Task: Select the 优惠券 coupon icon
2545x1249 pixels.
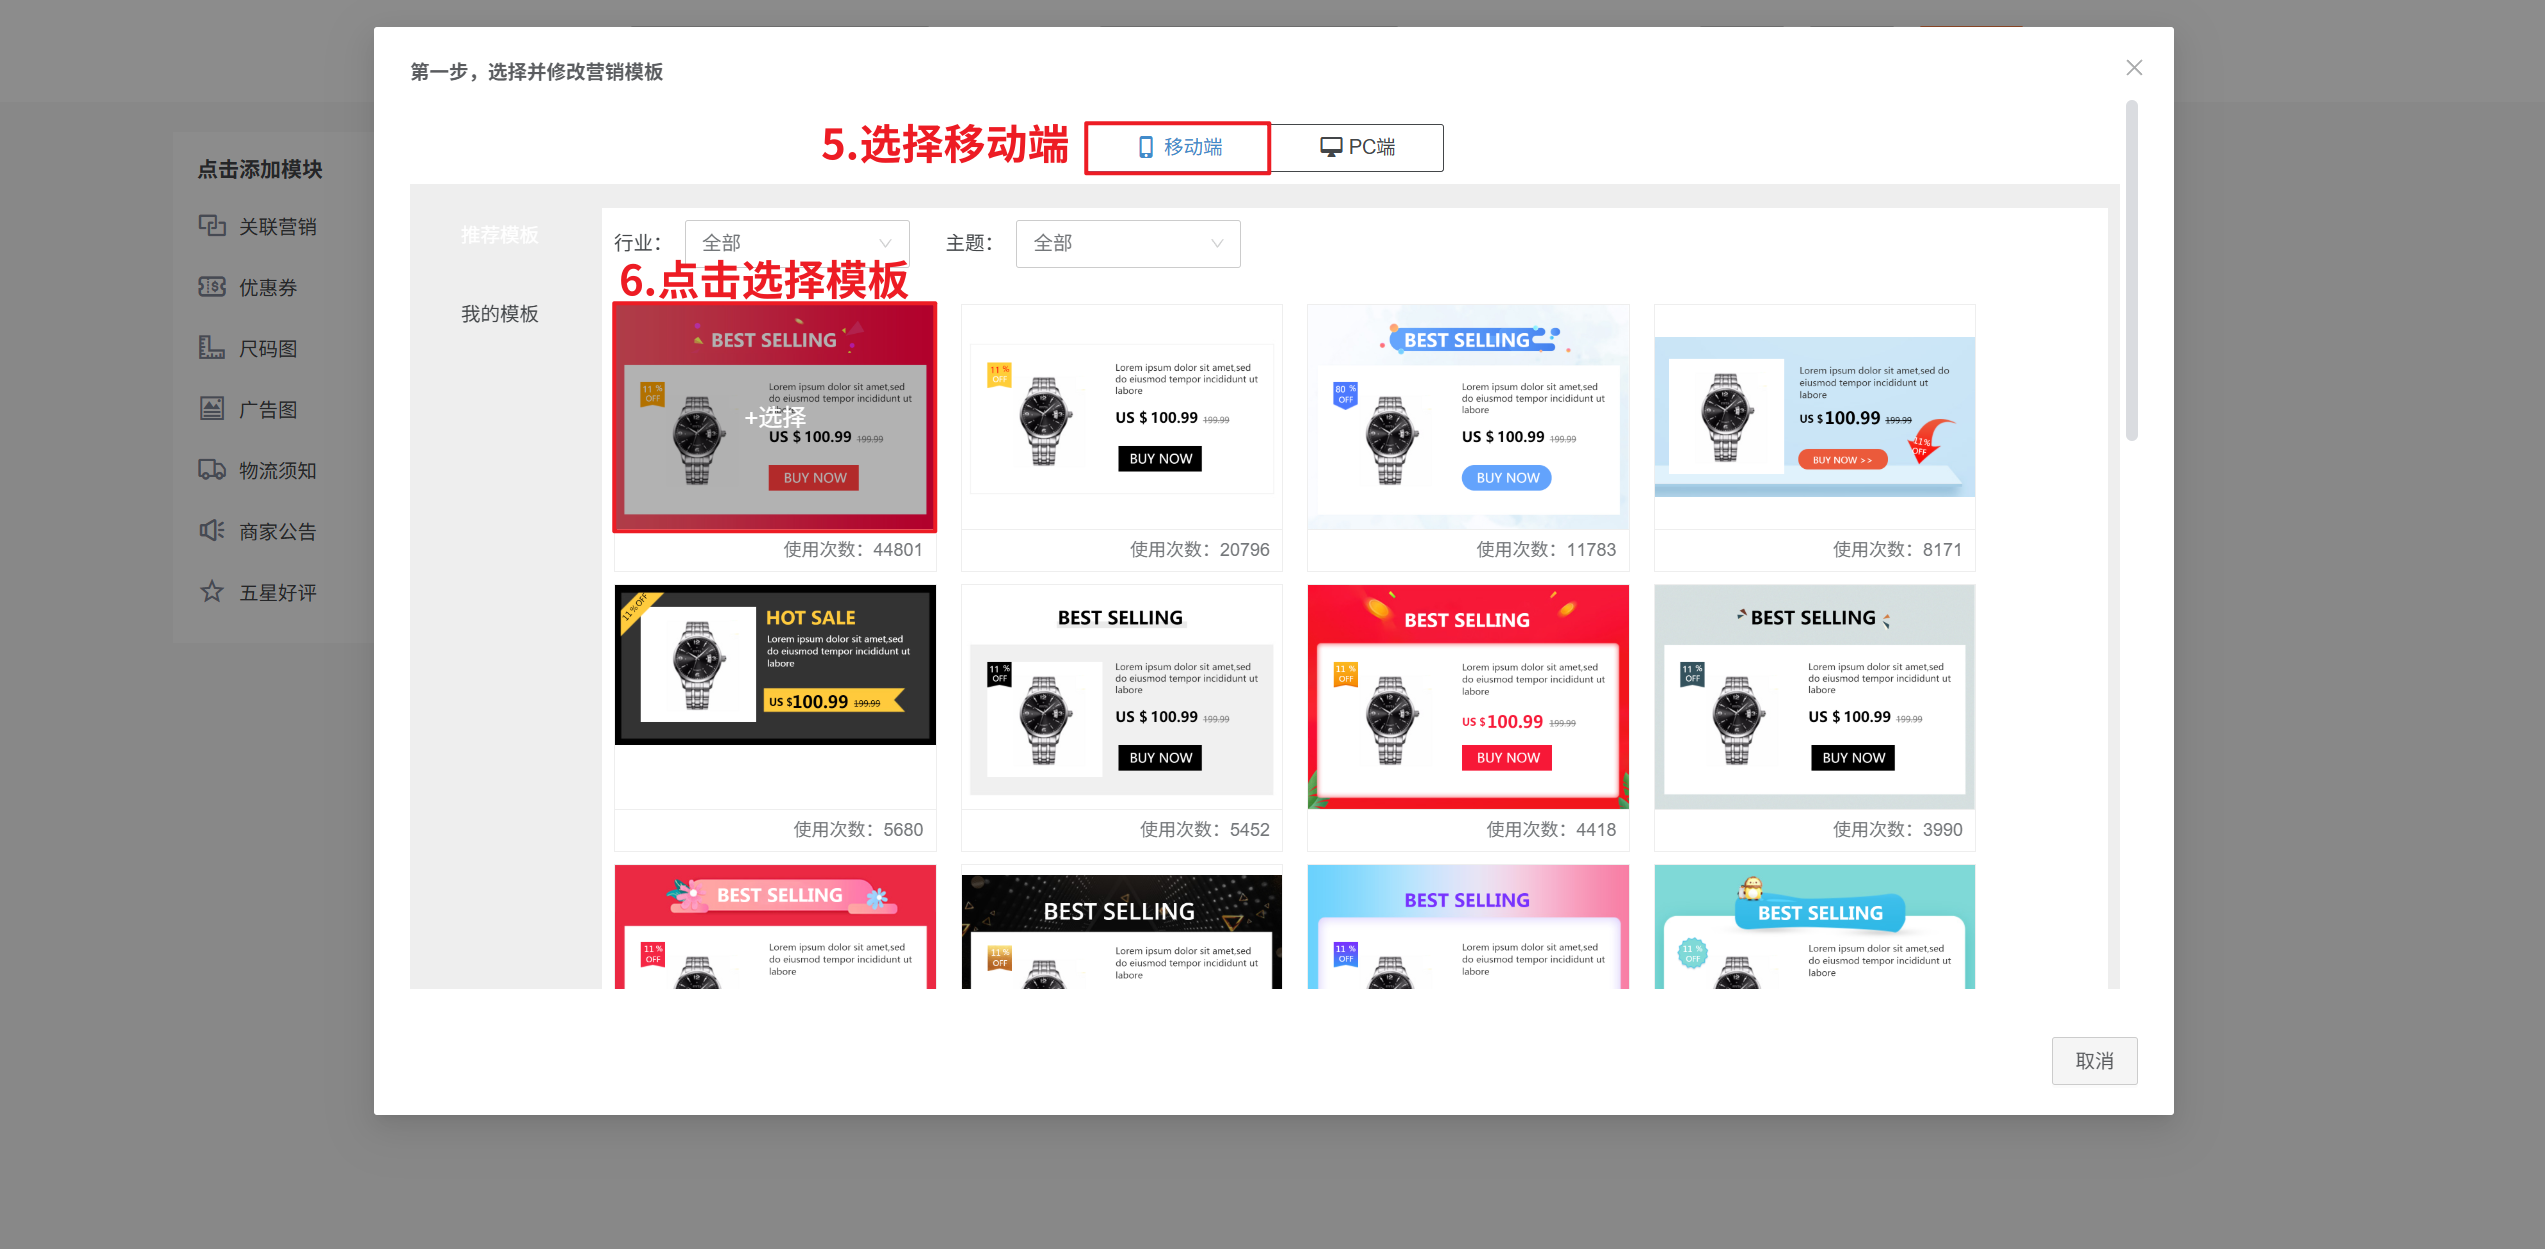Action: [212, 287]
